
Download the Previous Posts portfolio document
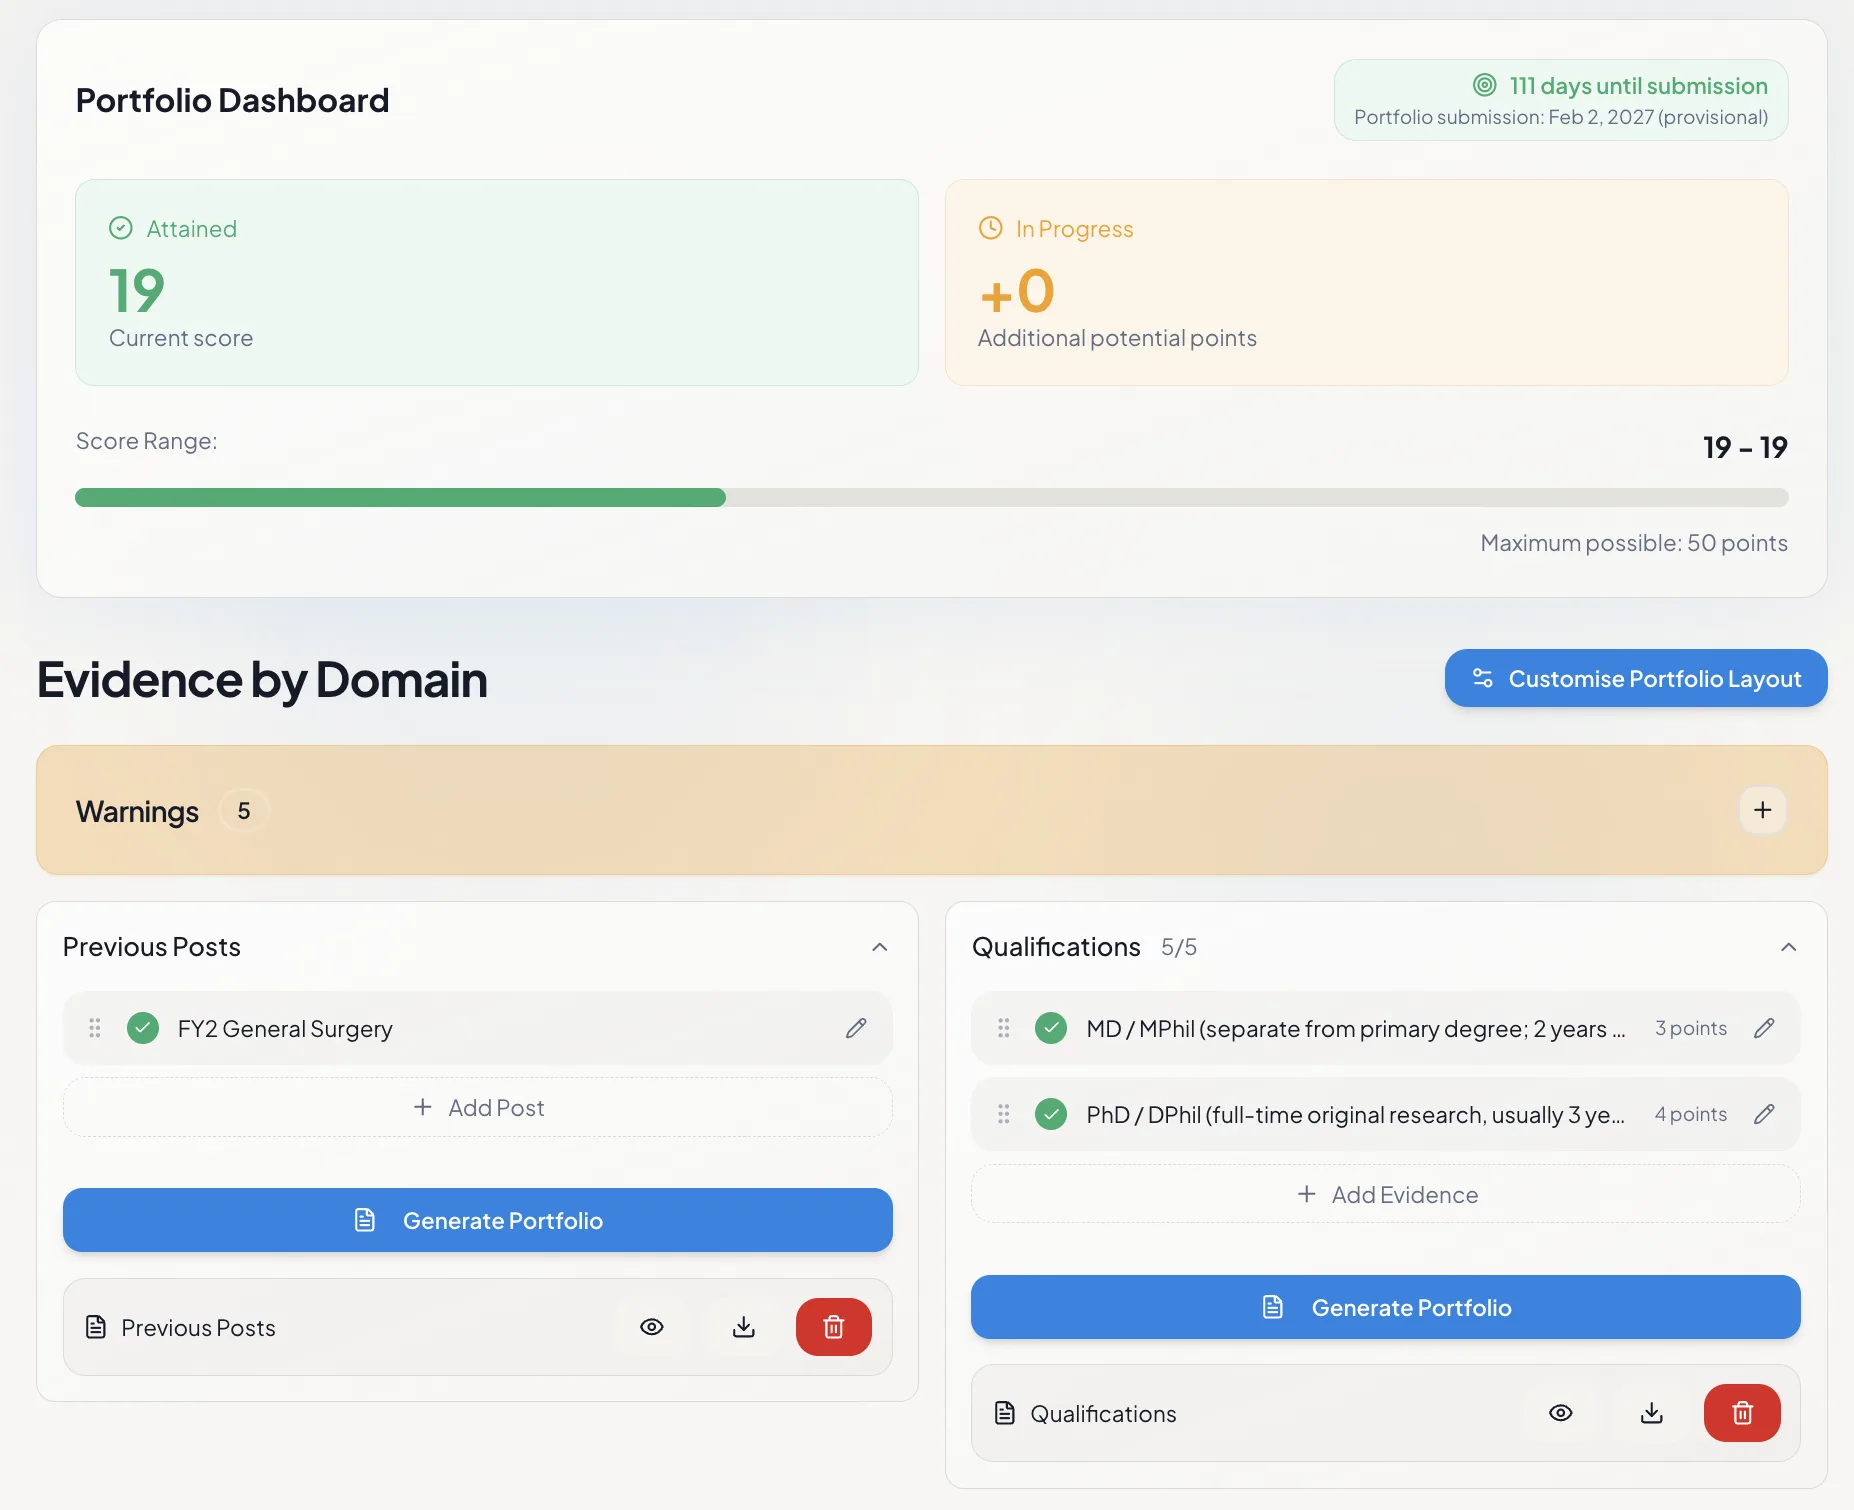pos(744,1327)
